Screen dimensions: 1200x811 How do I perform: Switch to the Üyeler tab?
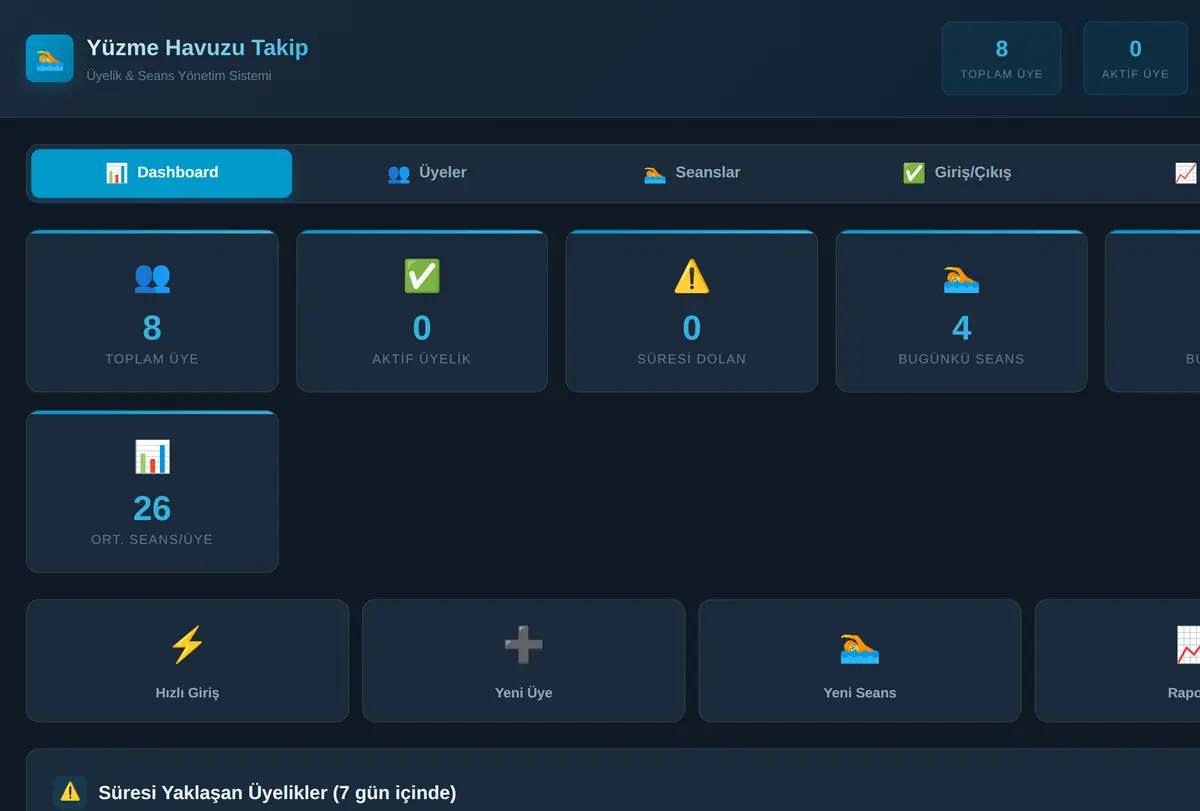(427, 173)
